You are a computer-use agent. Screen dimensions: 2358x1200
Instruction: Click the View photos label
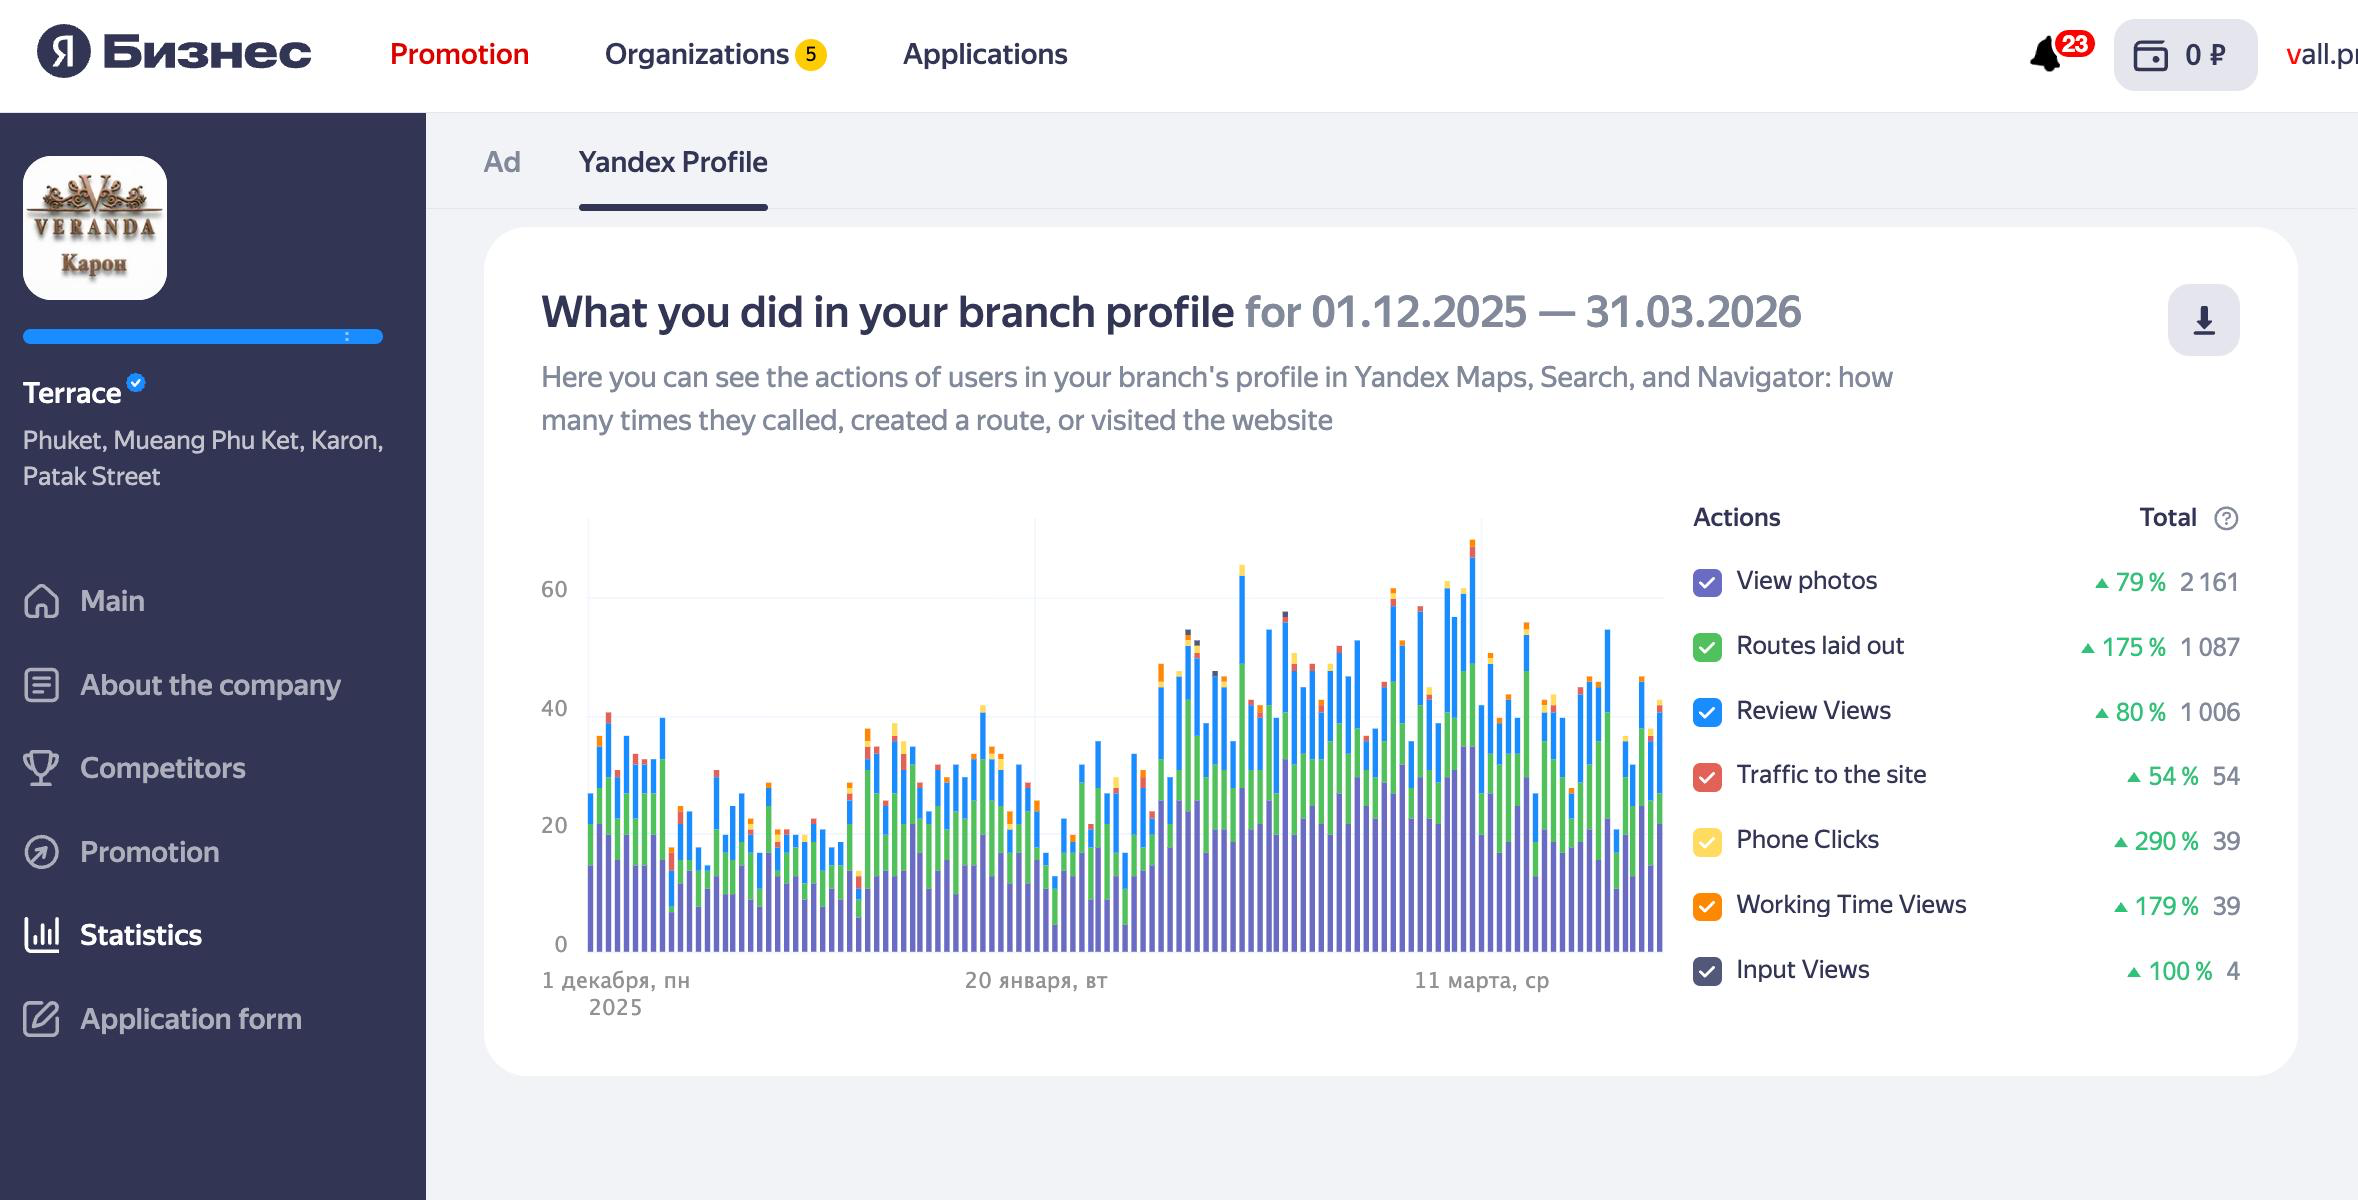coord(1806,581)
